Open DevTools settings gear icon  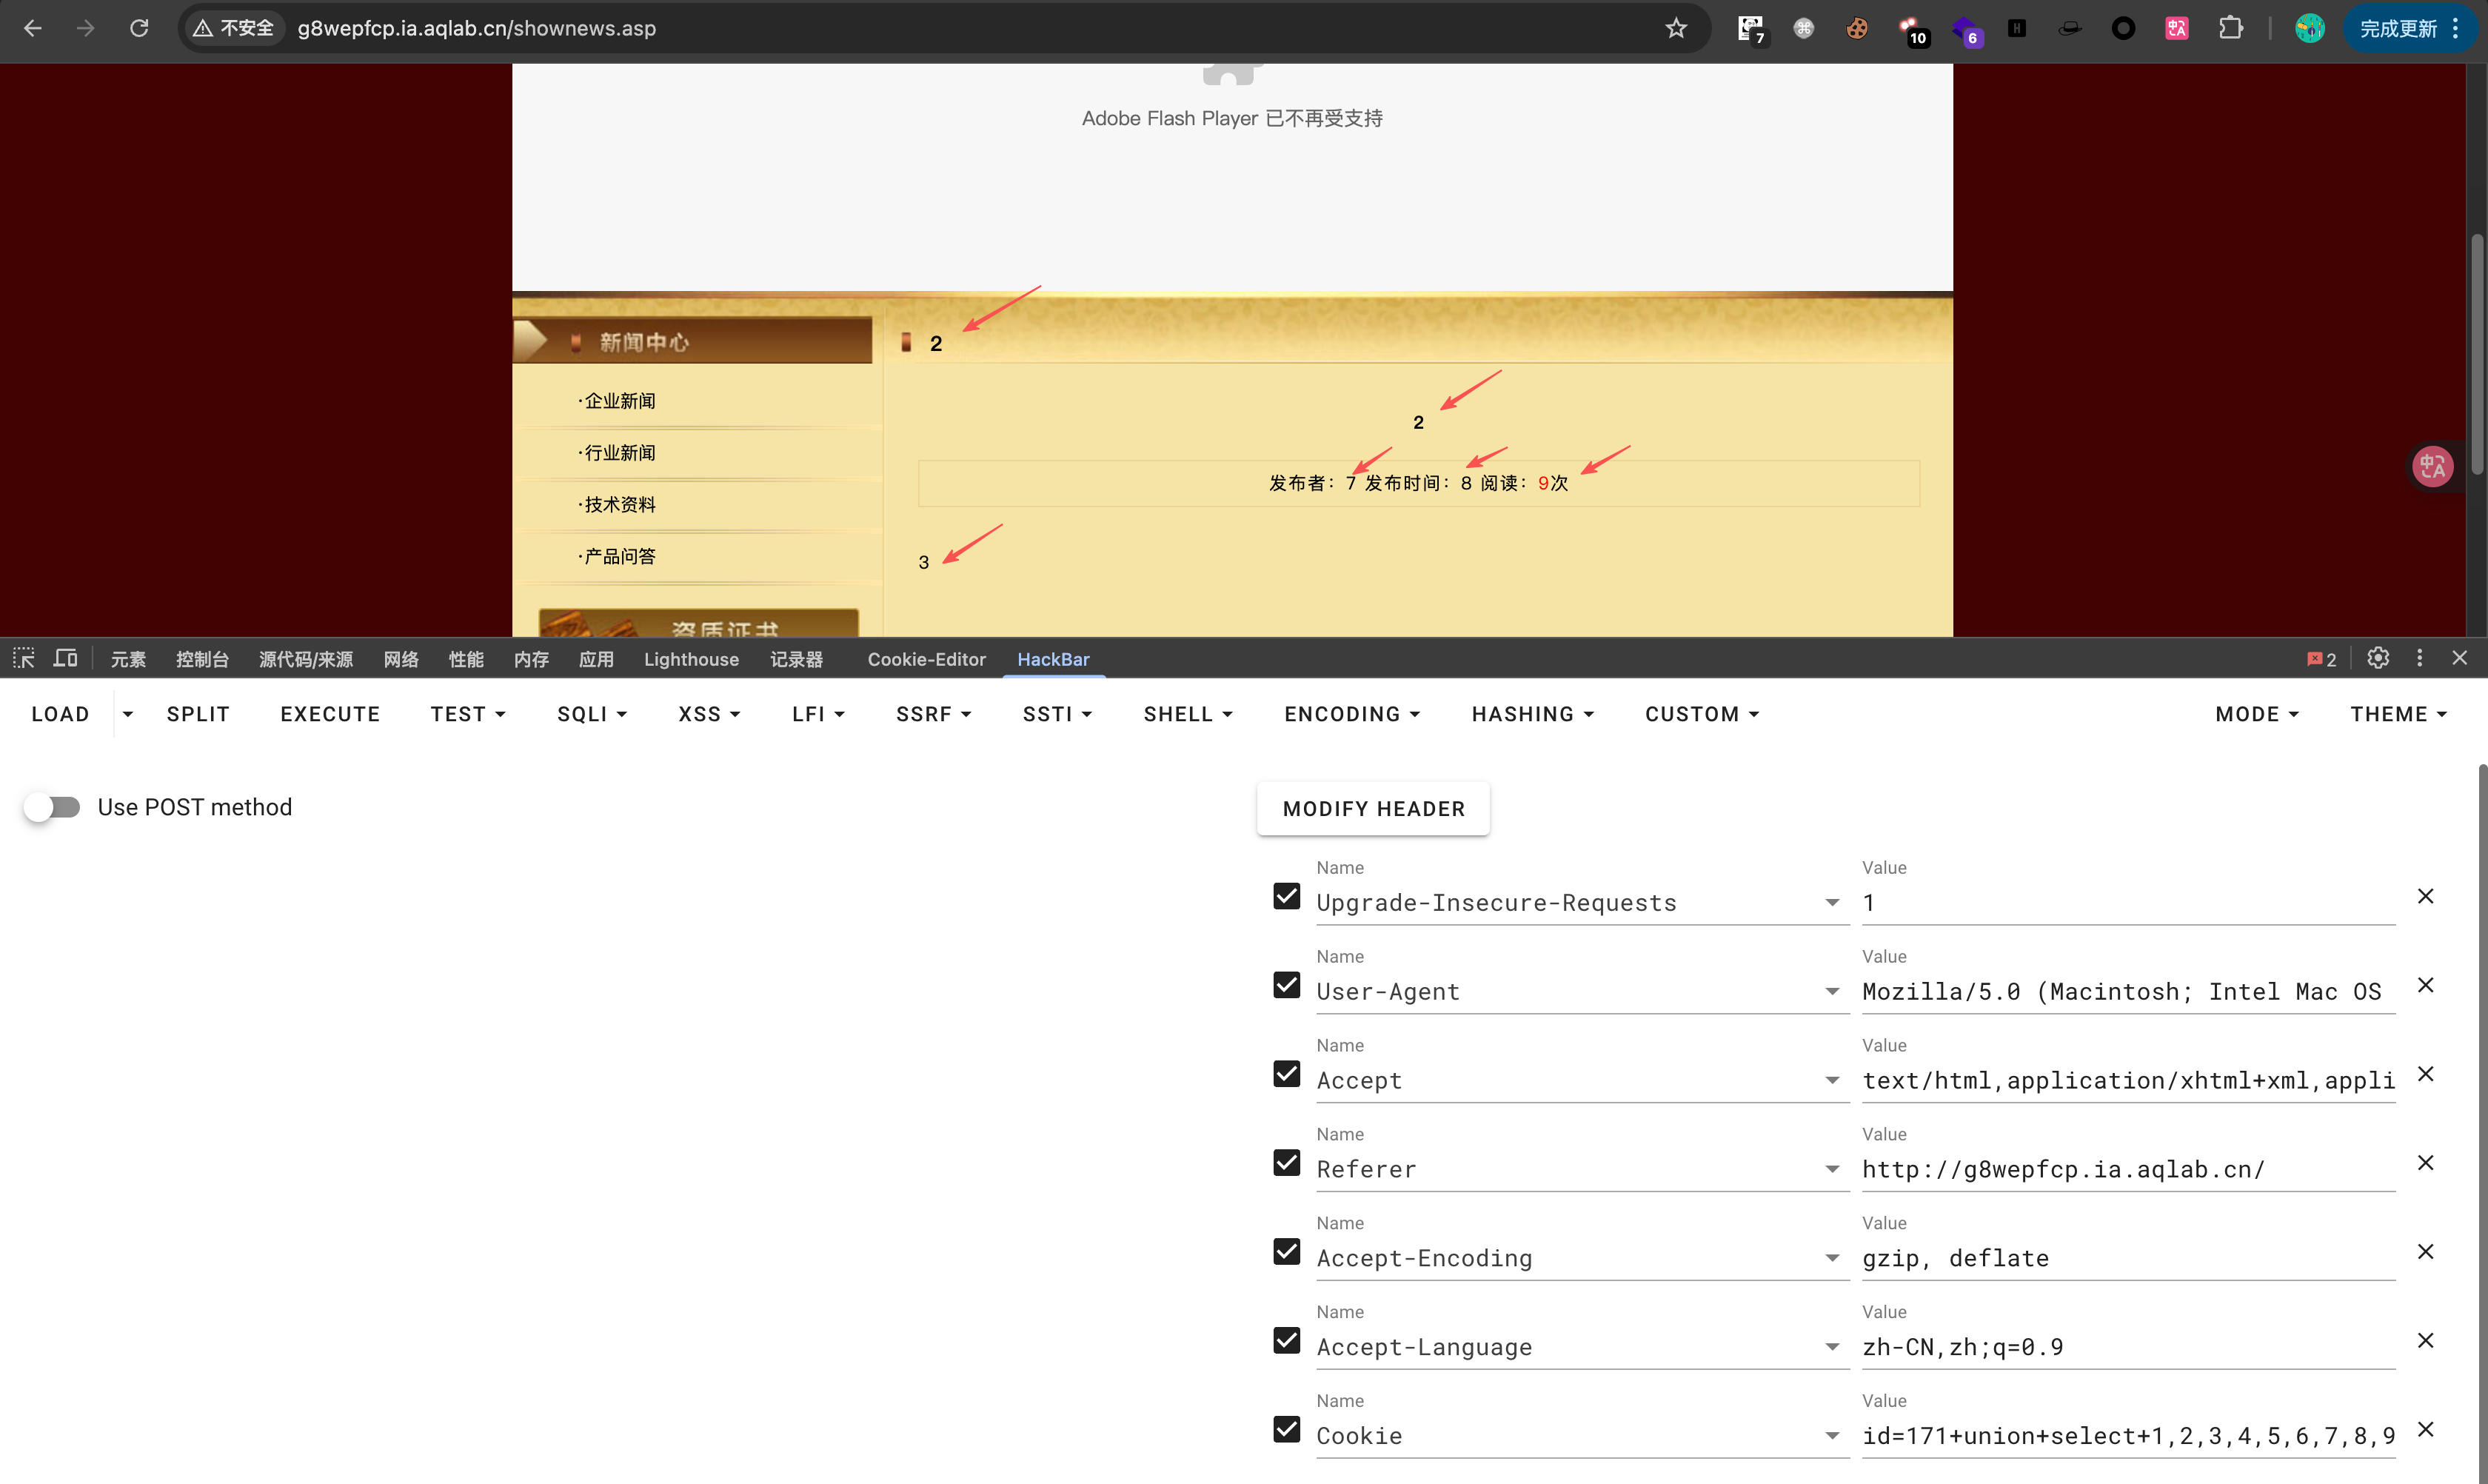pyautogui.click(x=2378, y=658)
